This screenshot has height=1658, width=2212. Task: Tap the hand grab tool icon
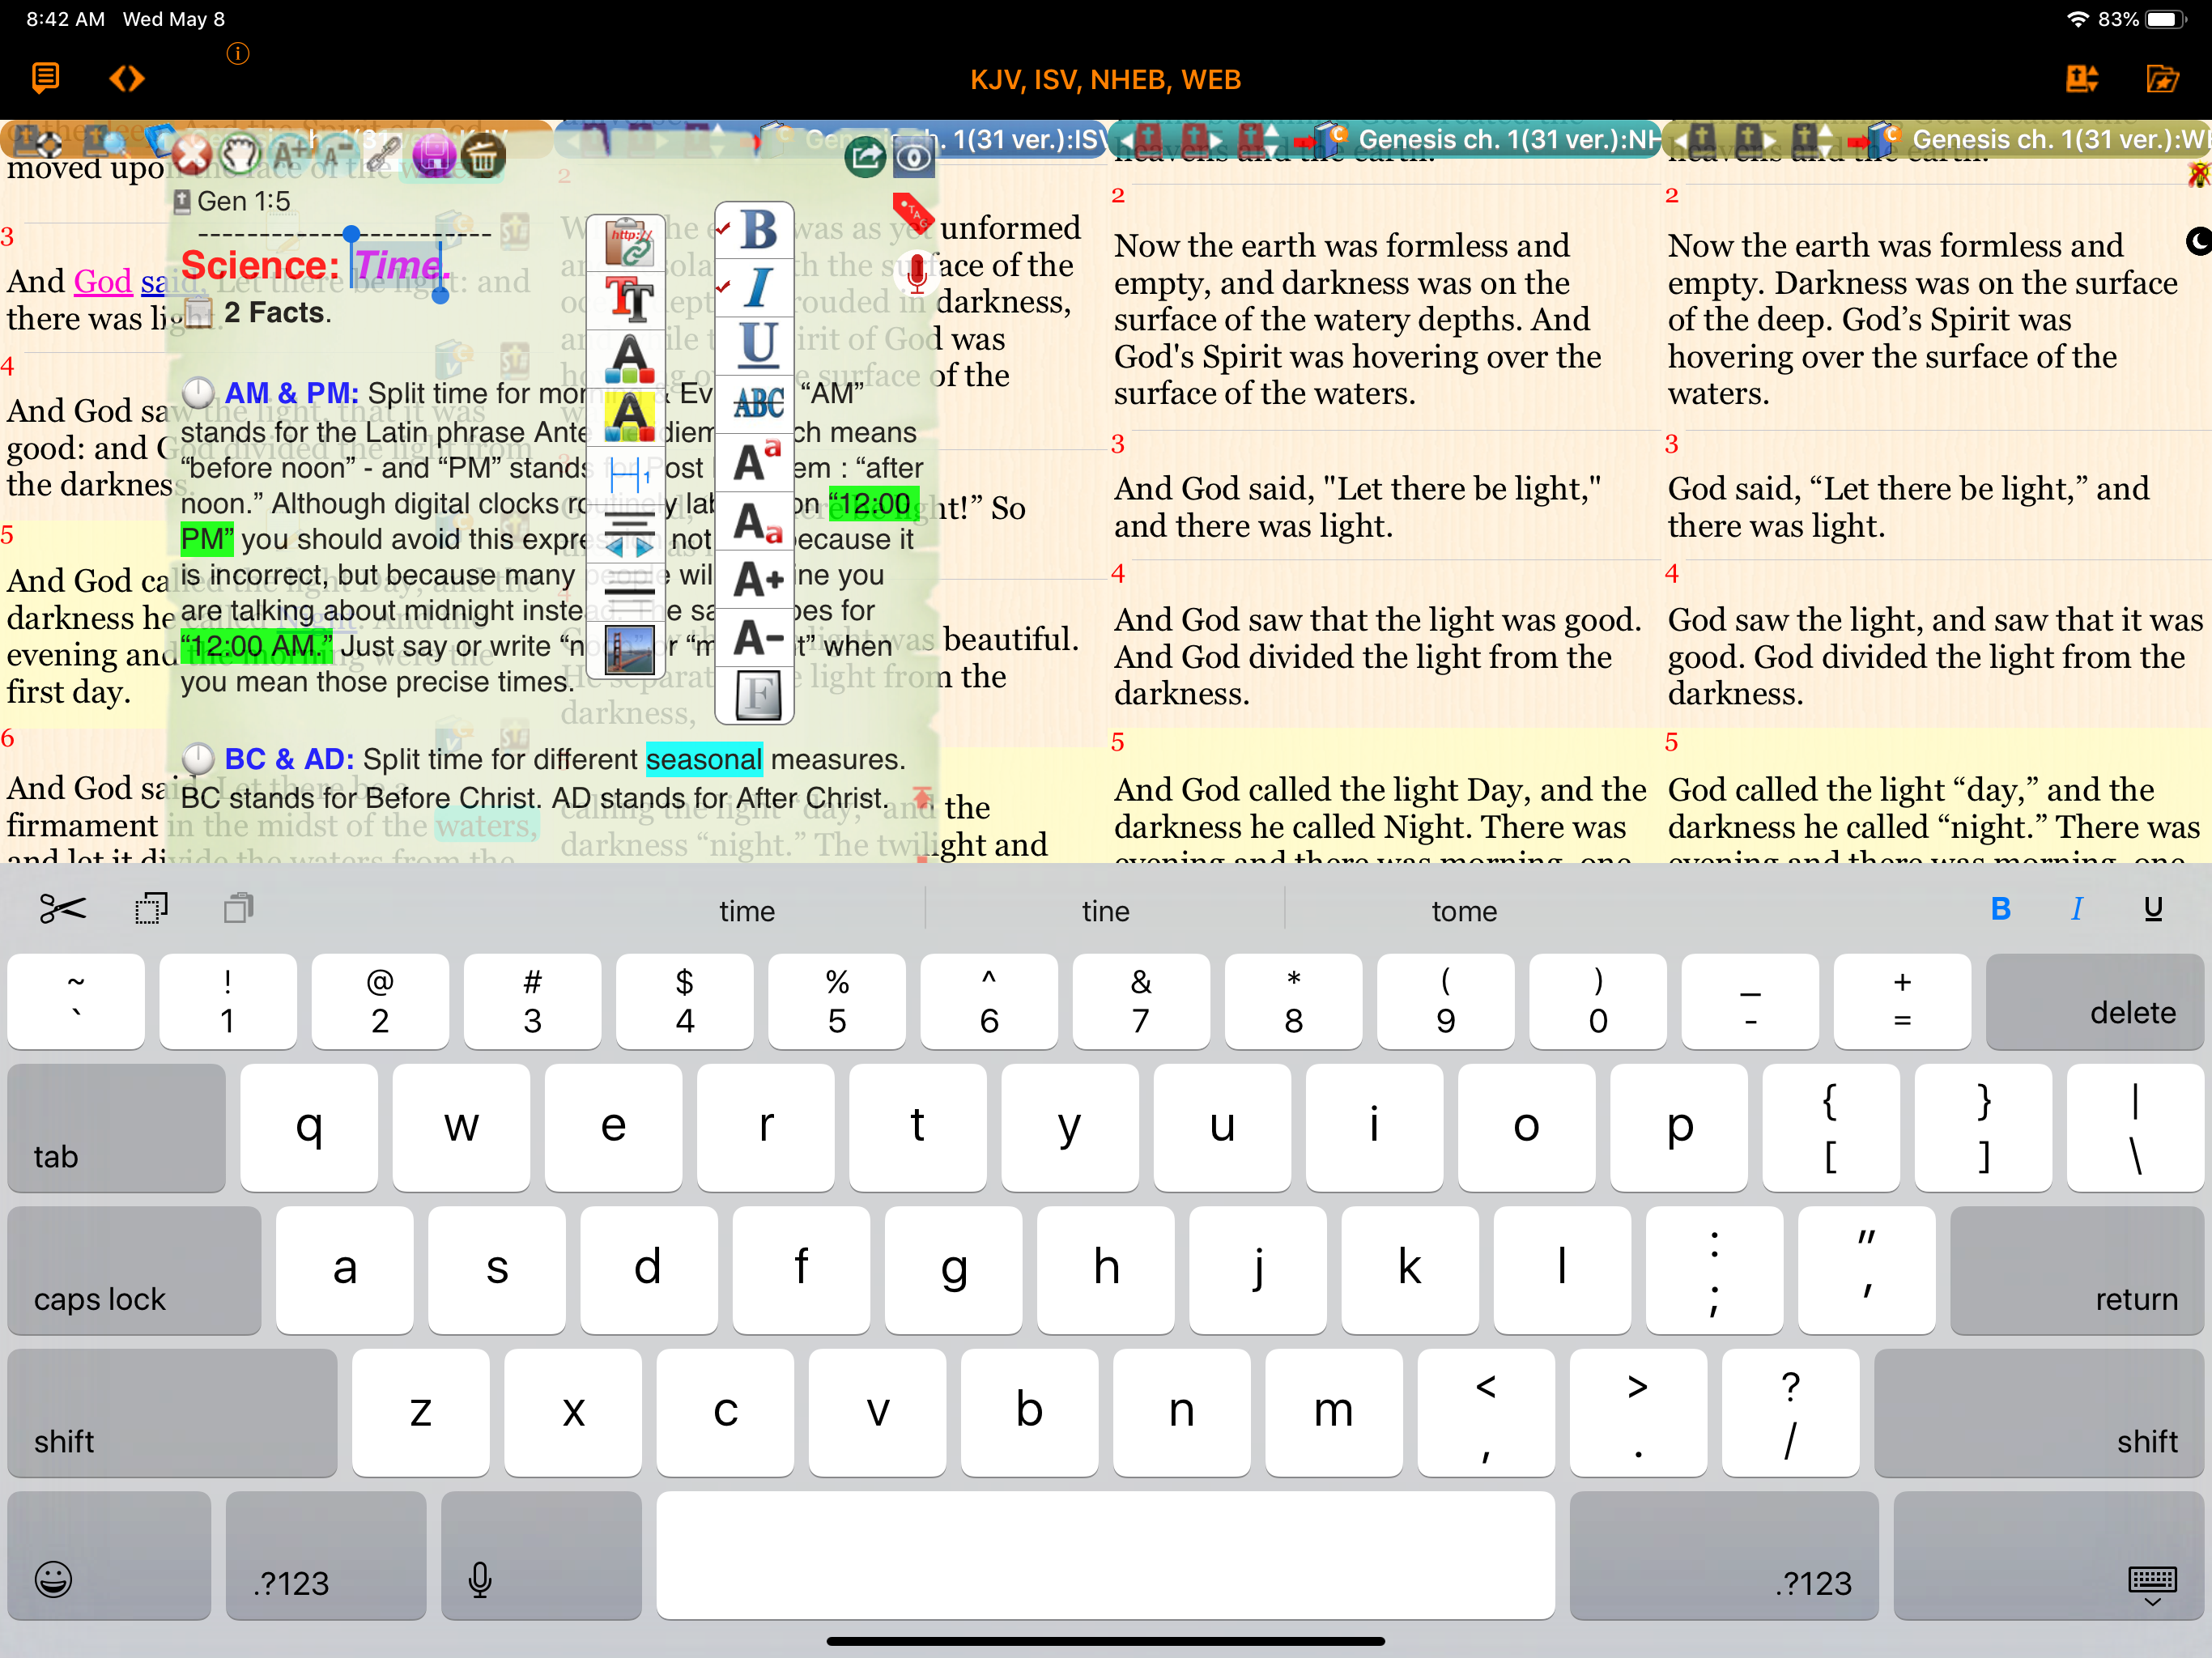tap(240, 154)
